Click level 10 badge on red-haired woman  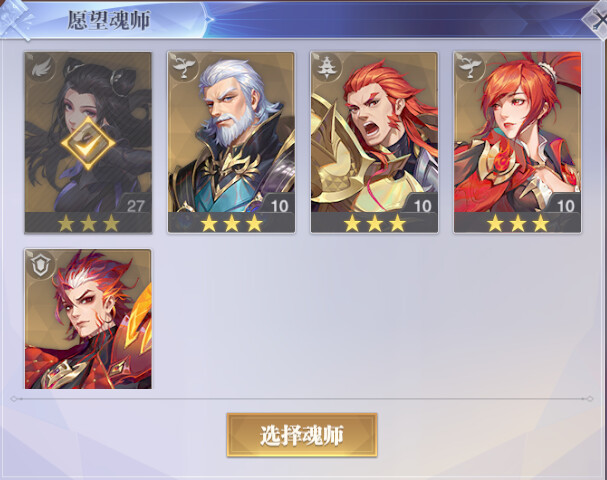pyautogui.click(x=565, y=205)
